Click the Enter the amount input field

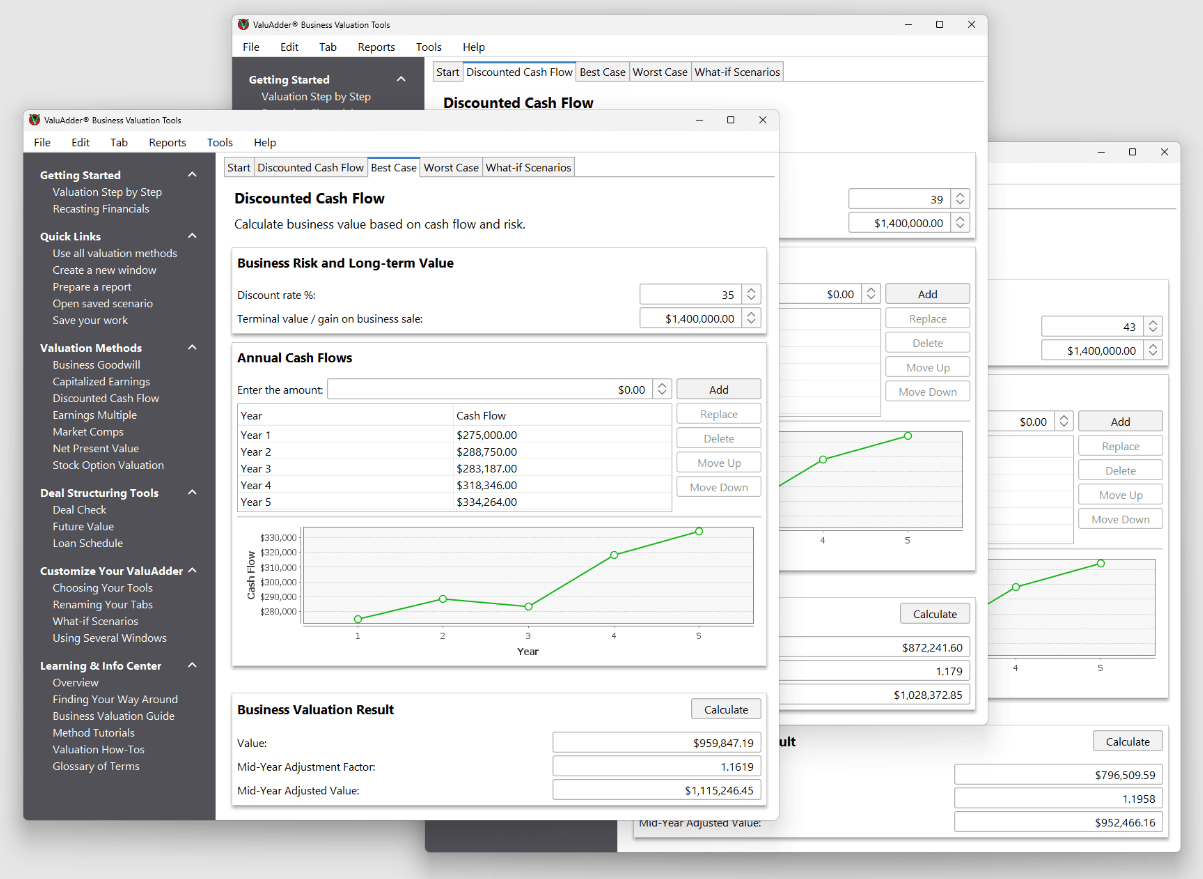pos(488,390)
